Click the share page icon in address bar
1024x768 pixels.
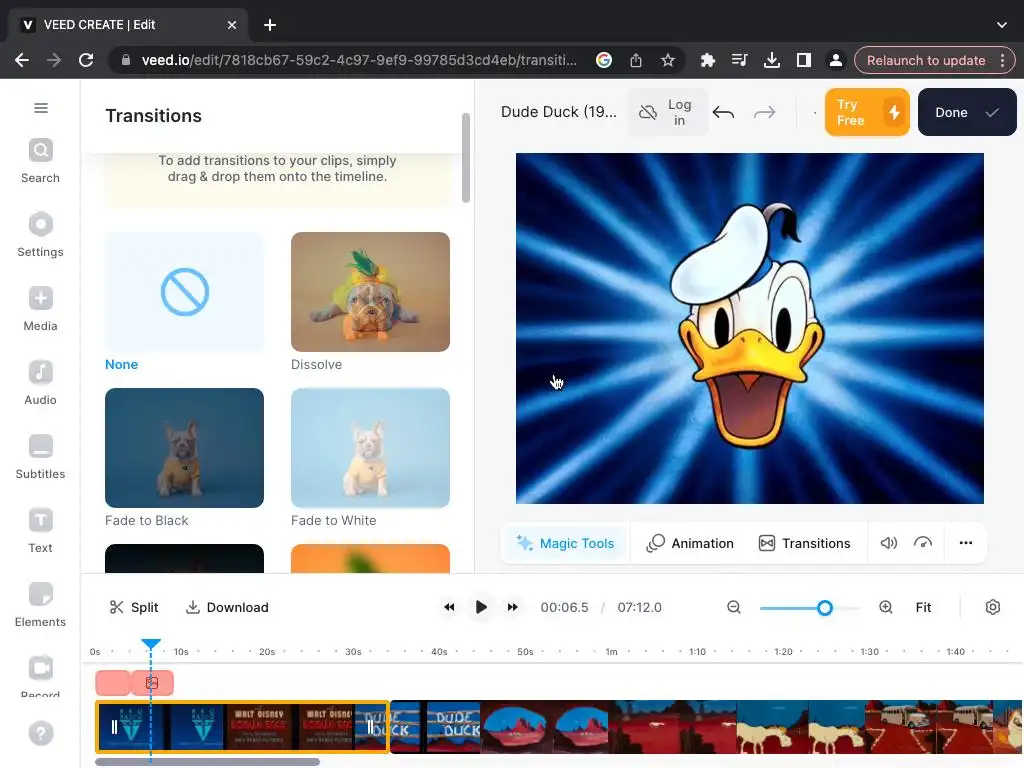[x=636, y=60]
